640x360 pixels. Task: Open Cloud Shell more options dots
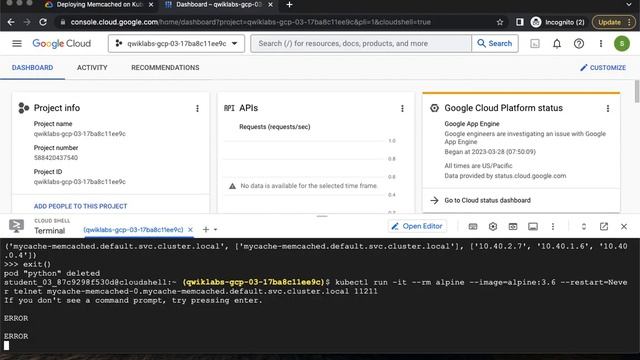click(553, 227)
